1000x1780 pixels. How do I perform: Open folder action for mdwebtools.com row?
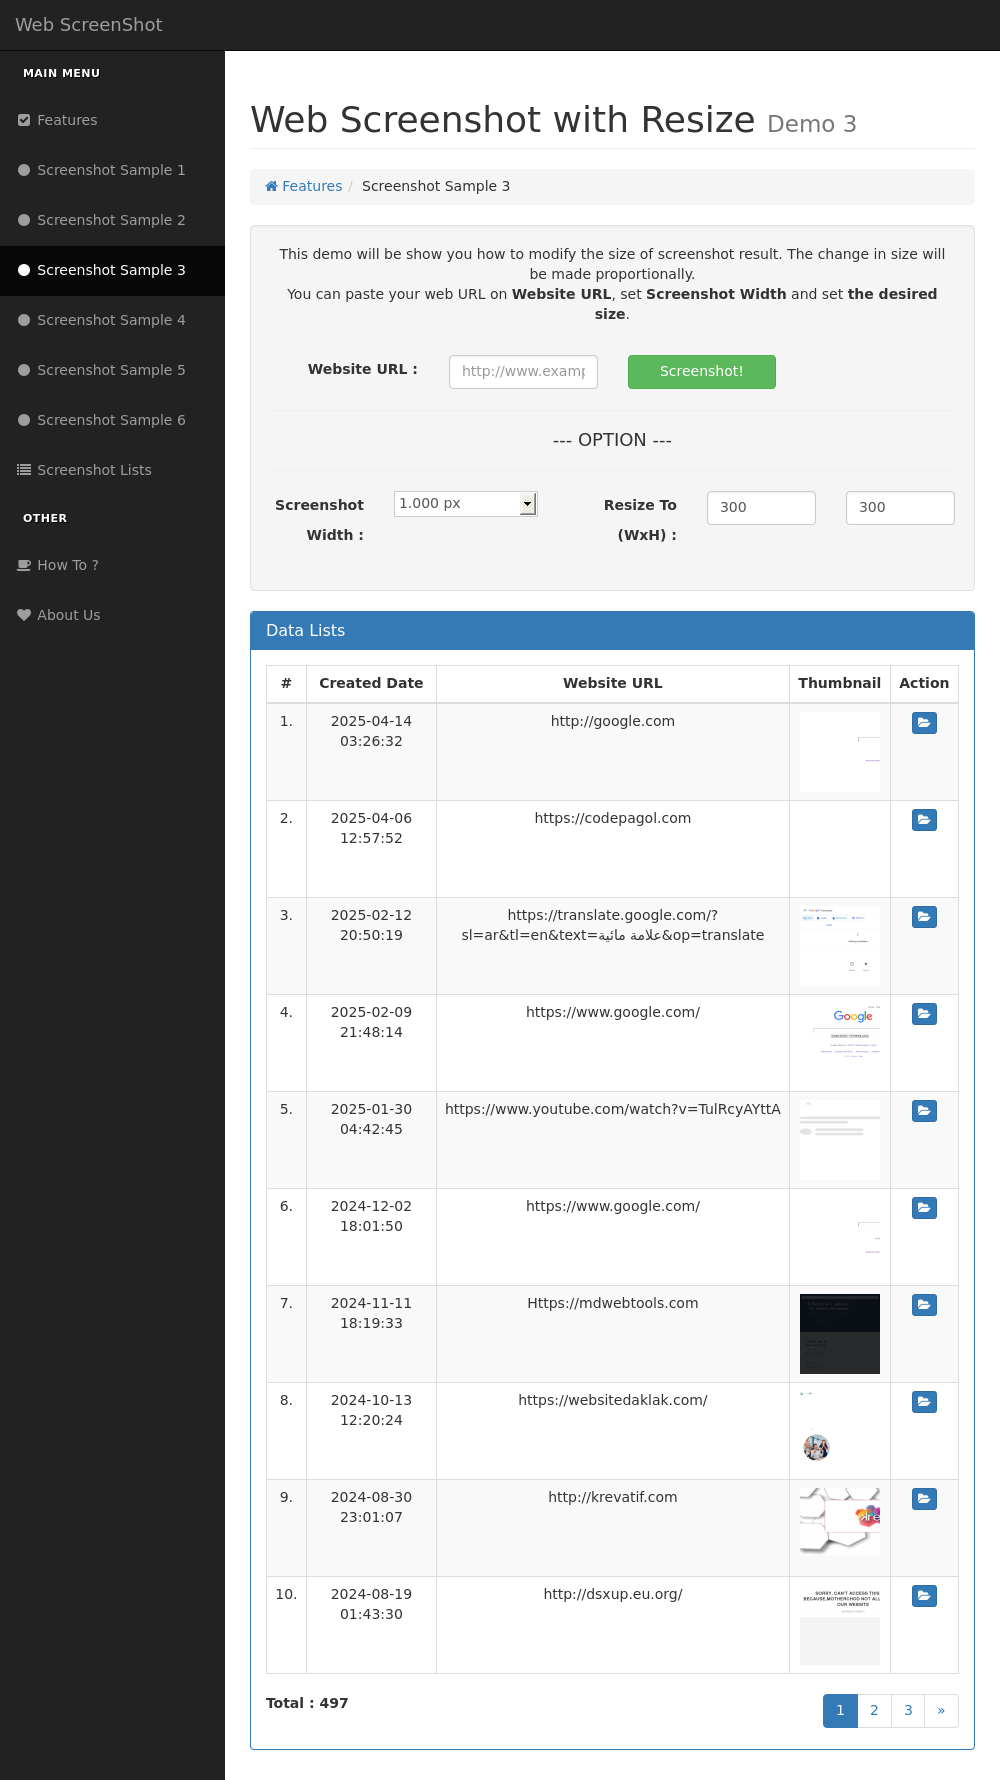coord(924,1305)
